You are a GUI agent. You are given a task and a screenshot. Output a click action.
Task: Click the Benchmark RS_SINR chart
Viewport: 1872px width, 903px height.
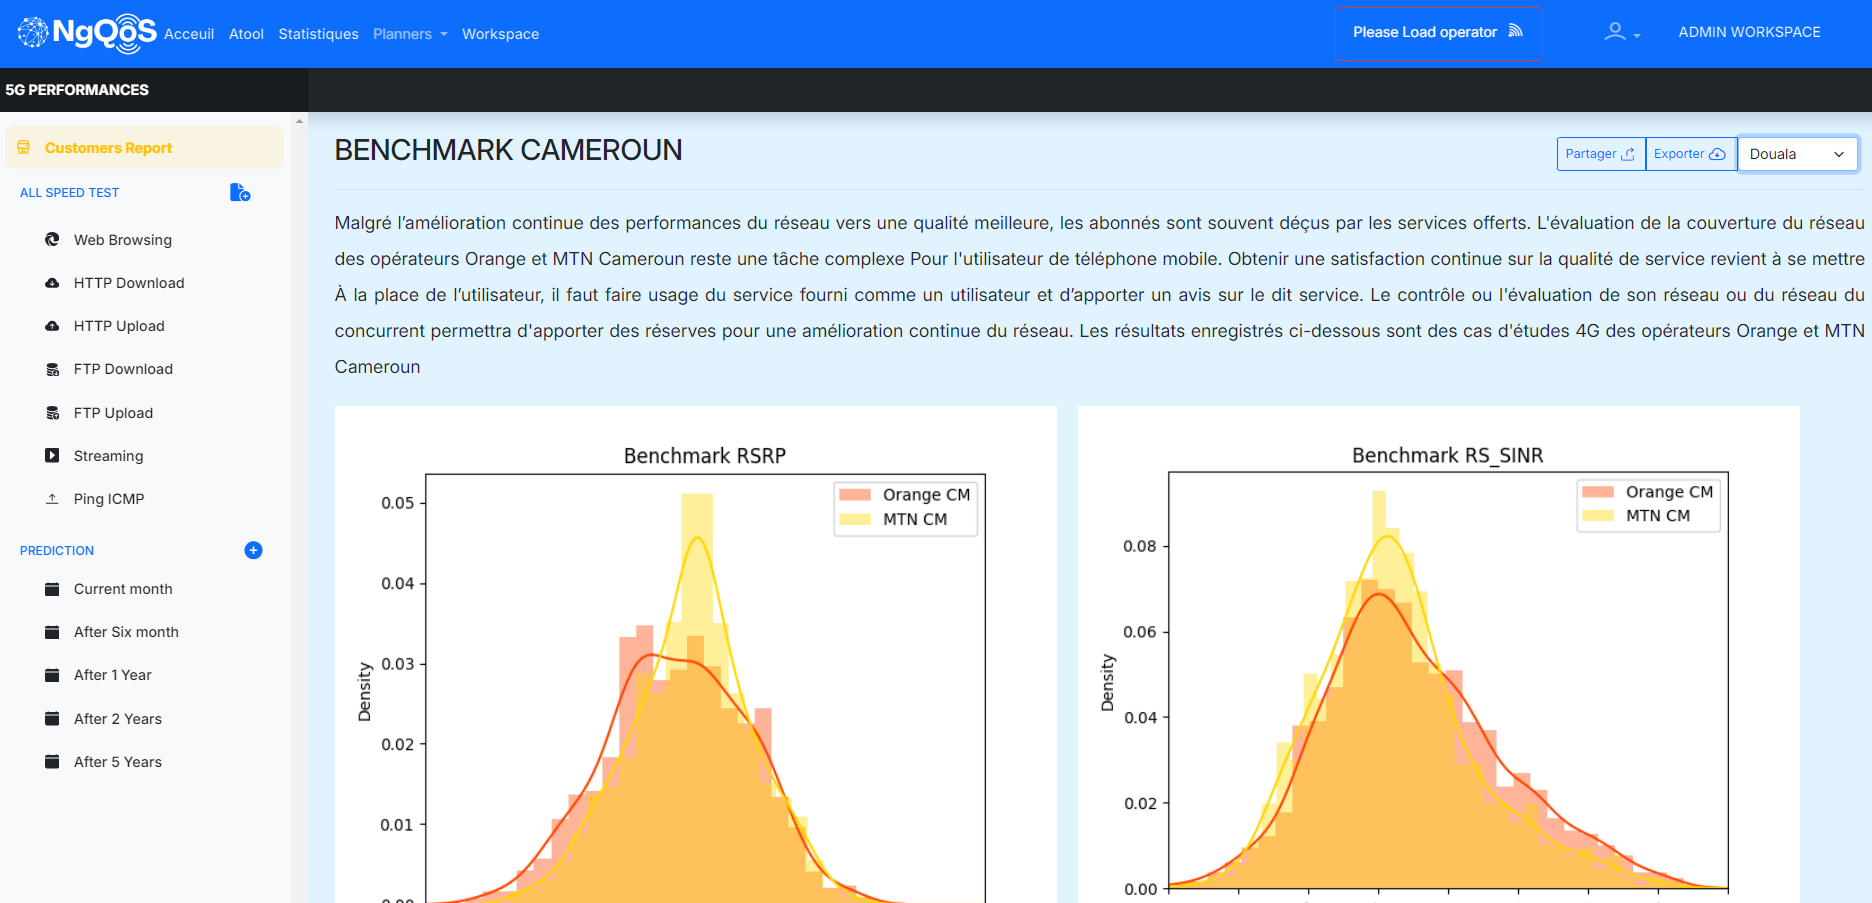click(1438, 655)
